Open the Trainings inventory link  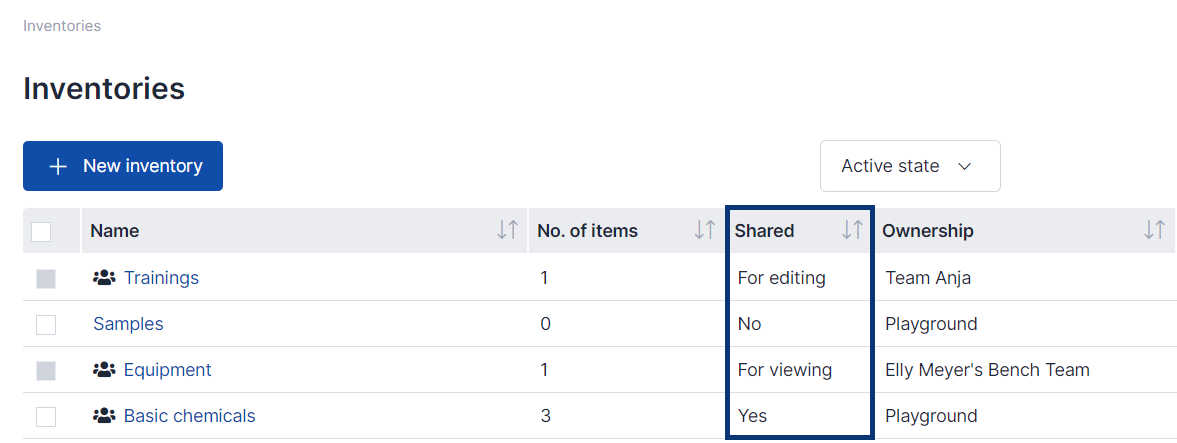[161, 278]
